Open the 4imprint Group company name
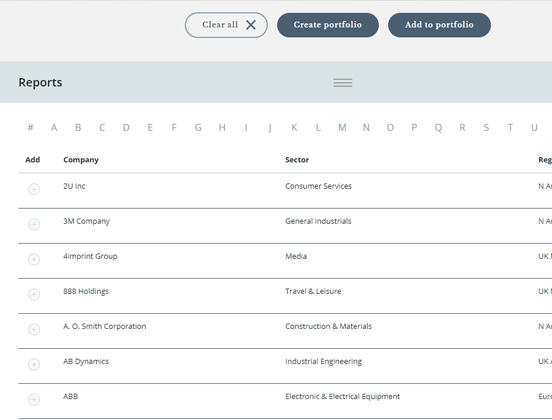The height and width of the screenshot is (420, 552). click(x=90, y=256)
